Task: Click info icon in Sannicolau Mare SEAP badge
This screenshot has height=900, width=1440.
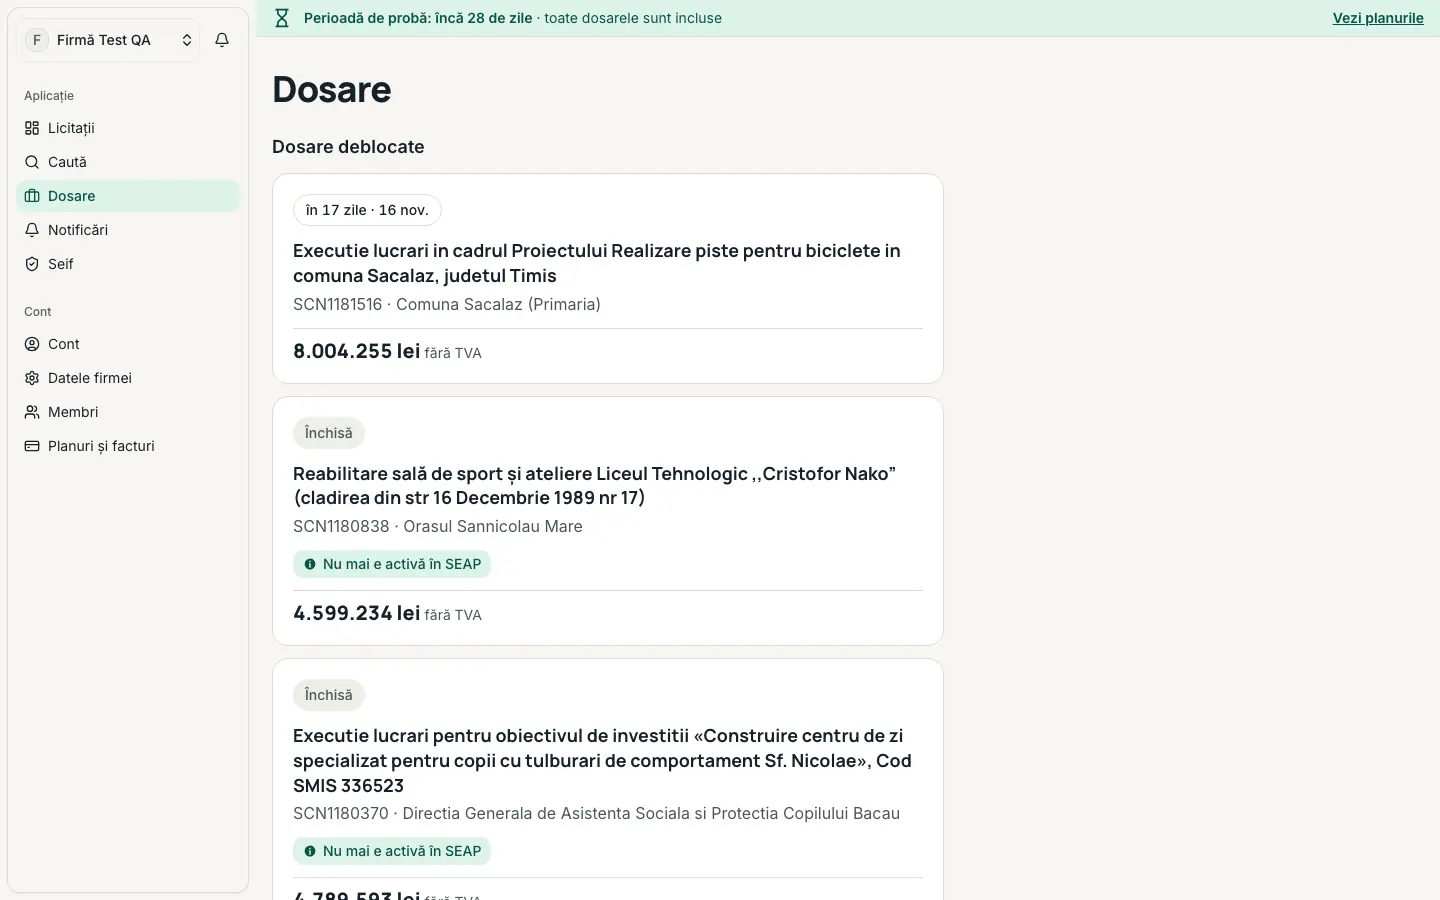Action: pos(310,564)
